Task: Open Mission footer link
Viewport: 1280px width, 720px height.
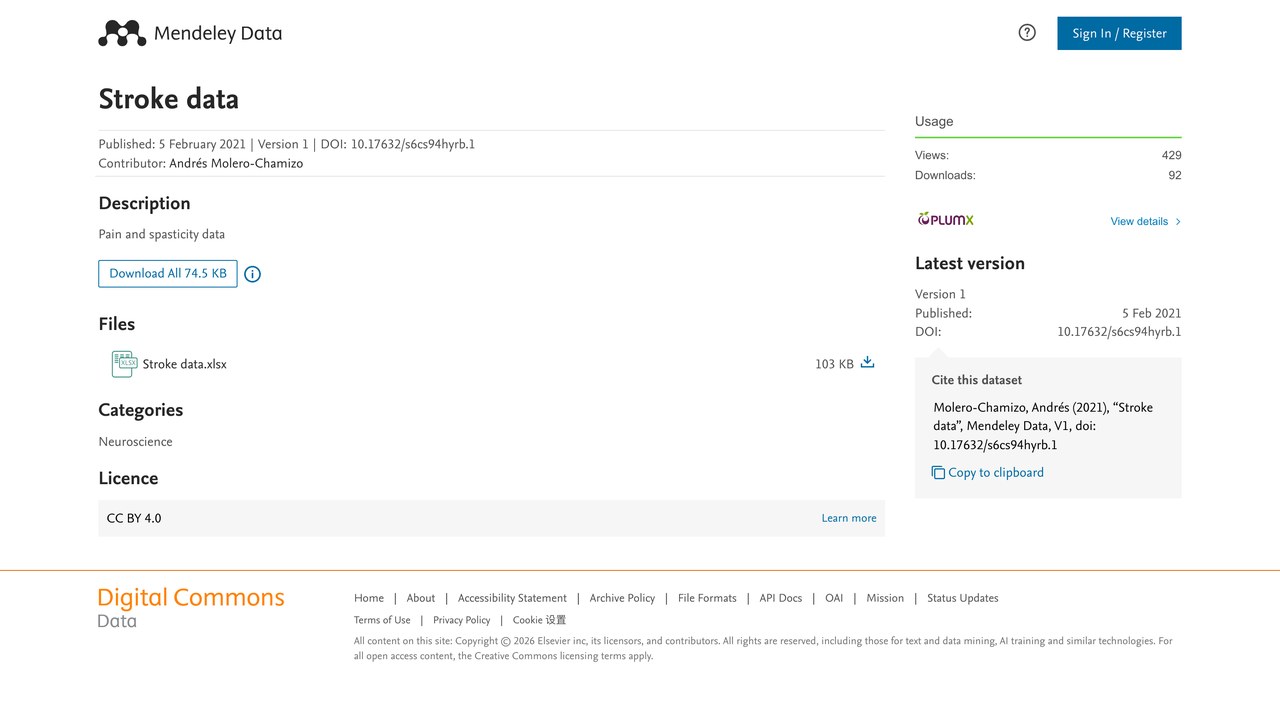Action: 885,598
